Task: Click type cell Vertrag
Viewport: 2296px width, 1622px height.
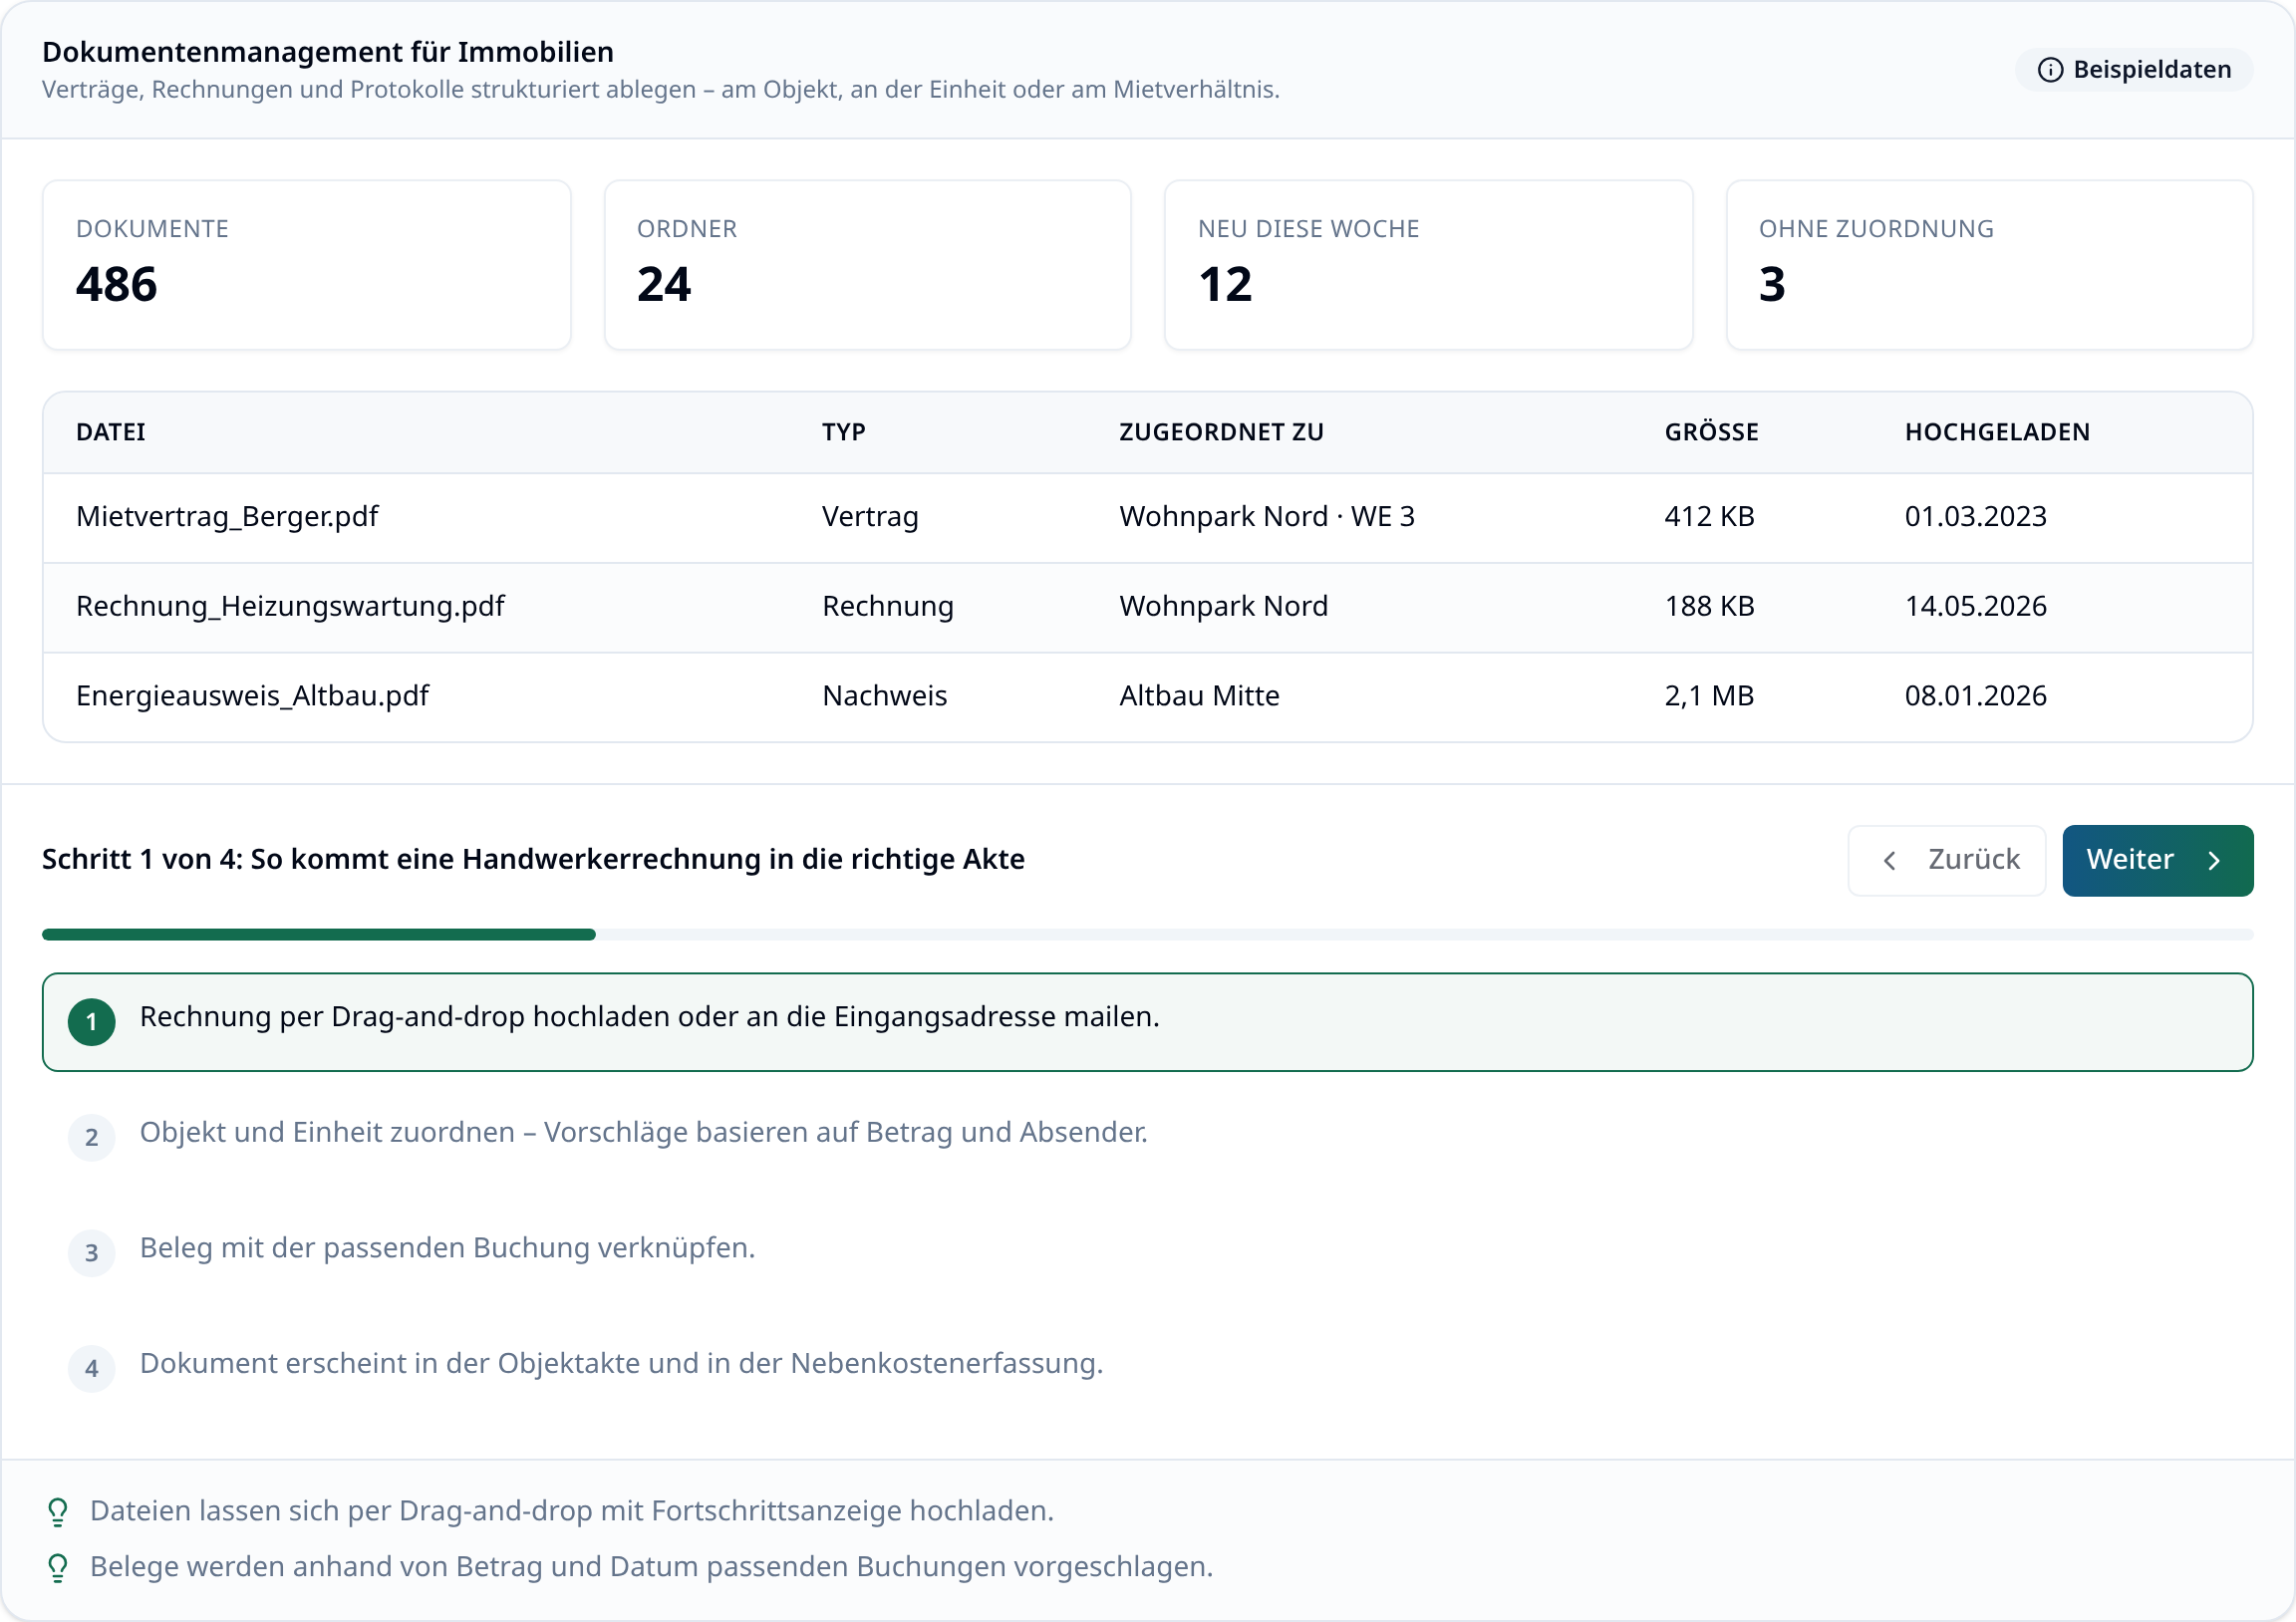Action: (870, 517)
